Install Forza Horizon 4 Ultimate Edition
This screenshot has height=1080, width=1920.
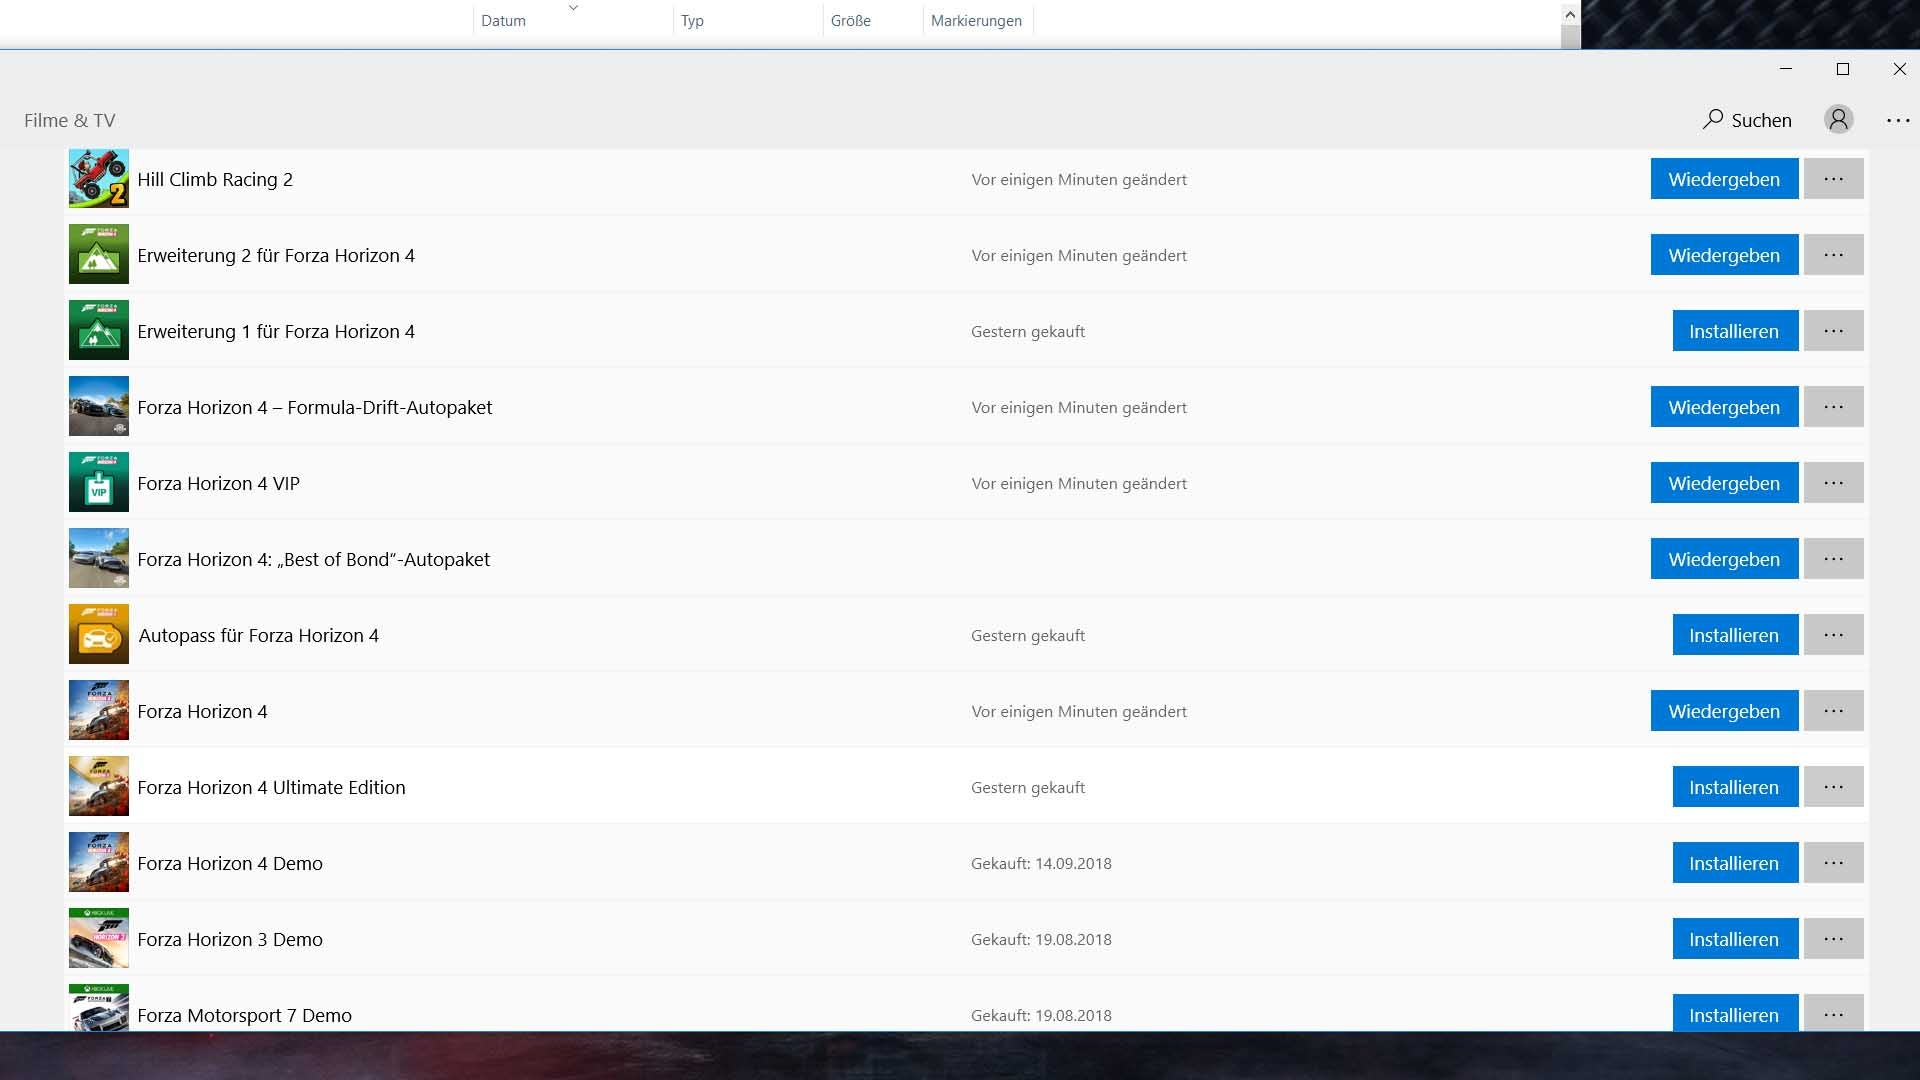[x=1735, y=787]
